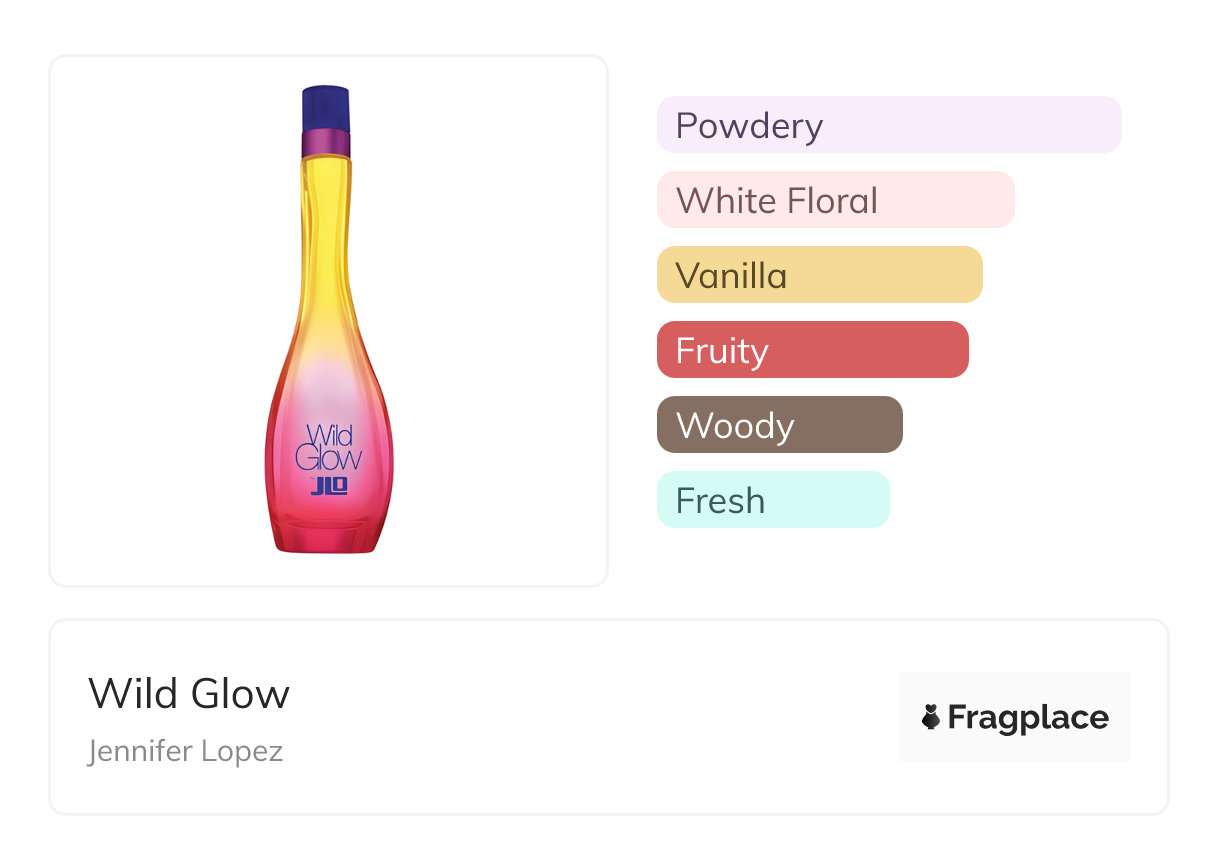Select the brown Woody accord bar
The height and width of the screenshot is (864, 1218).
coord(779,425)
